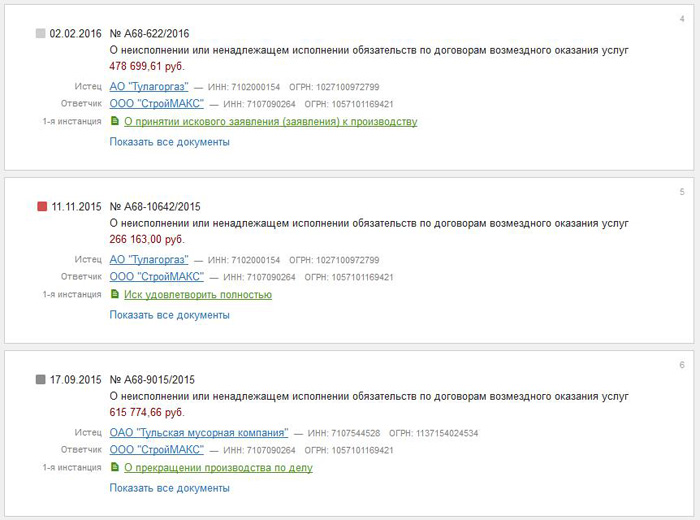Open the ruling on accepting the claim
Screen dimensions: 700x520
[x=270, y=122]
